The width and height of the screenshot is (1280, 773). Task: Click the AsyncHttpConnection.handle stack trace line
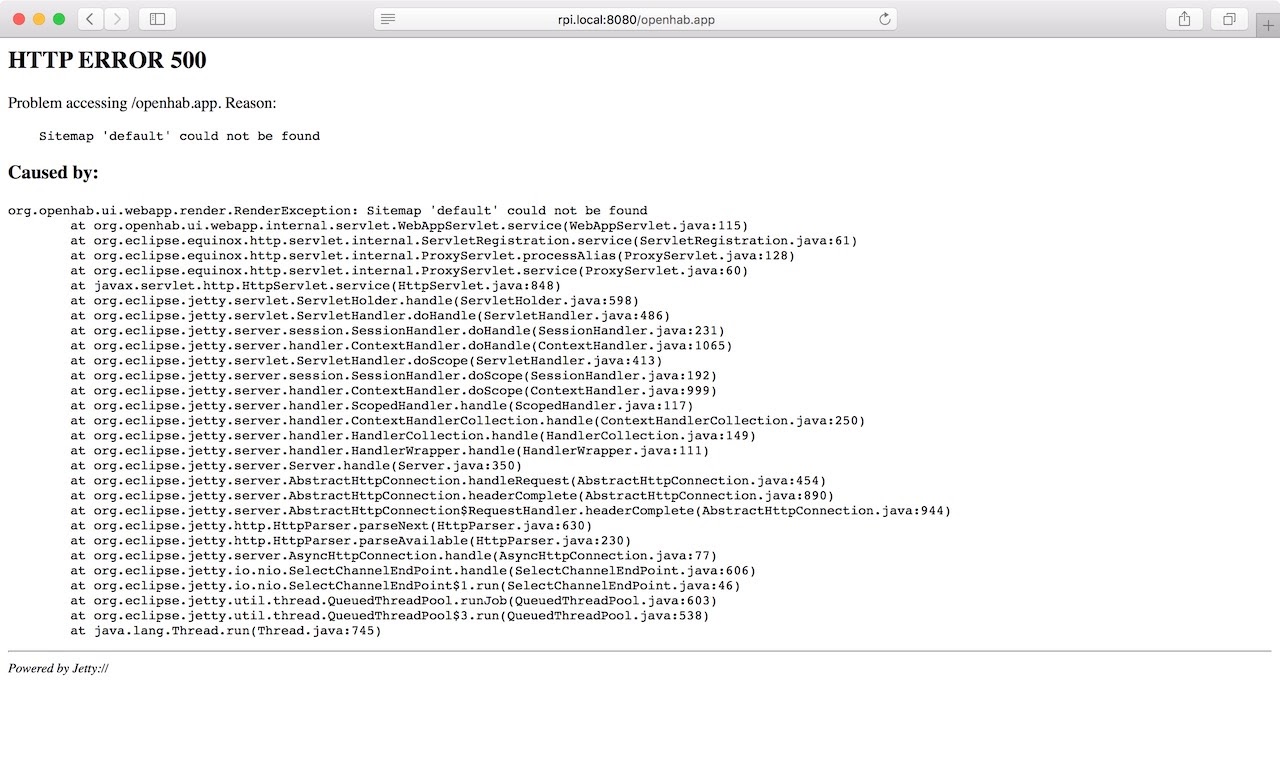(394, 556)
